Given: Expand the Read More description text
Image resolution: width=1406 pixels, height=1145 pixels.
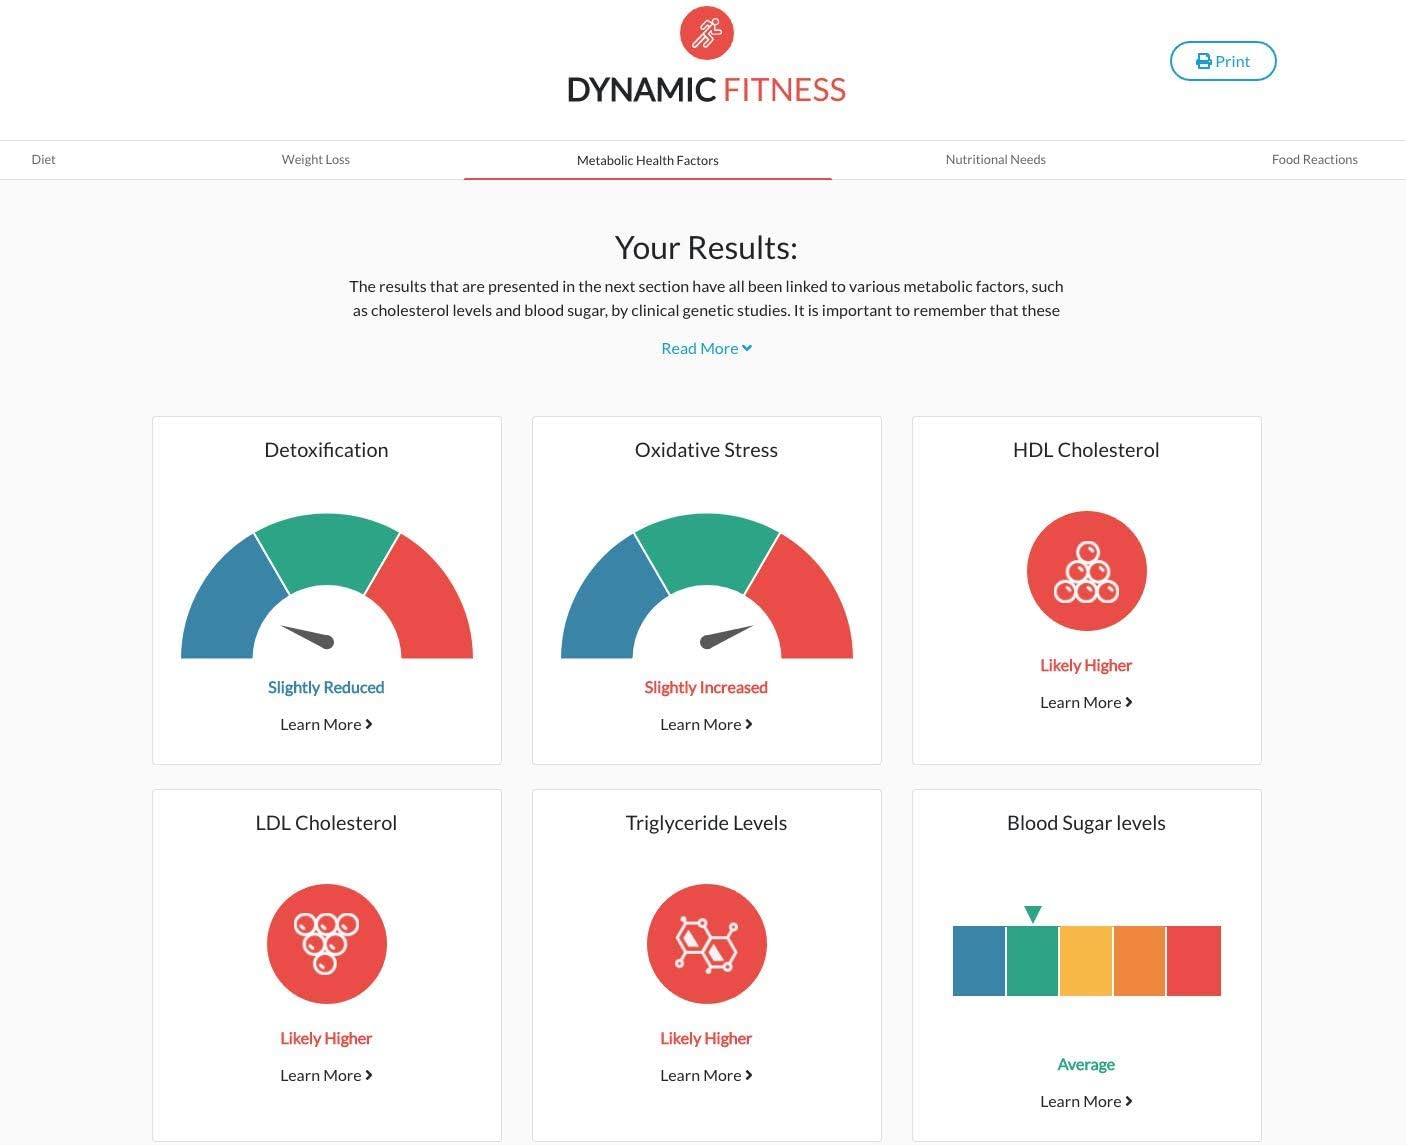Looking at the screenshot, I should pyautogui.click(x=706, y=348).
